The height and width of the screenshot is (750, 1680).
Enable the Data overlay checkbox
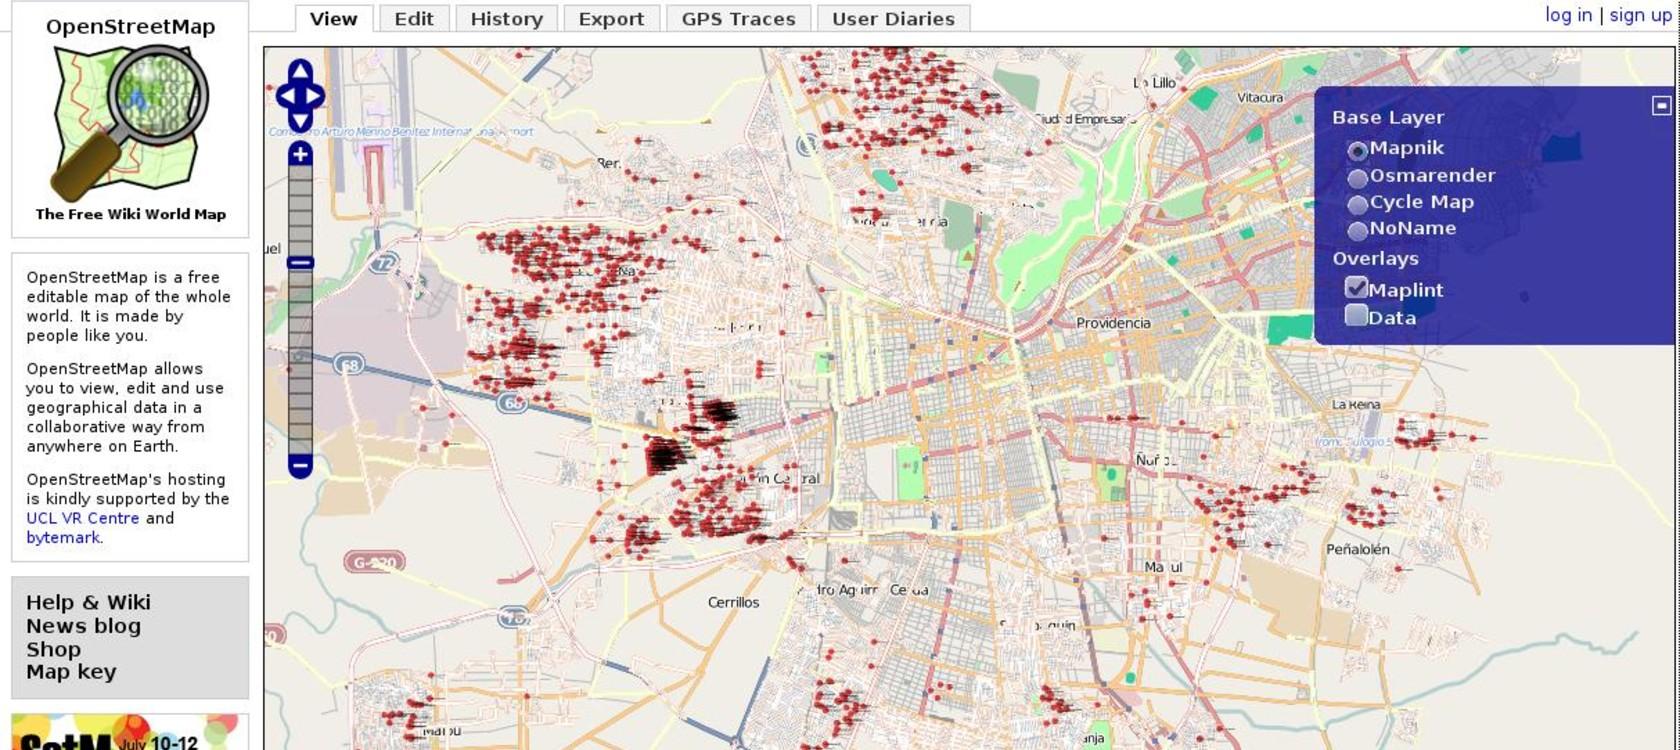coord(1356,316)
